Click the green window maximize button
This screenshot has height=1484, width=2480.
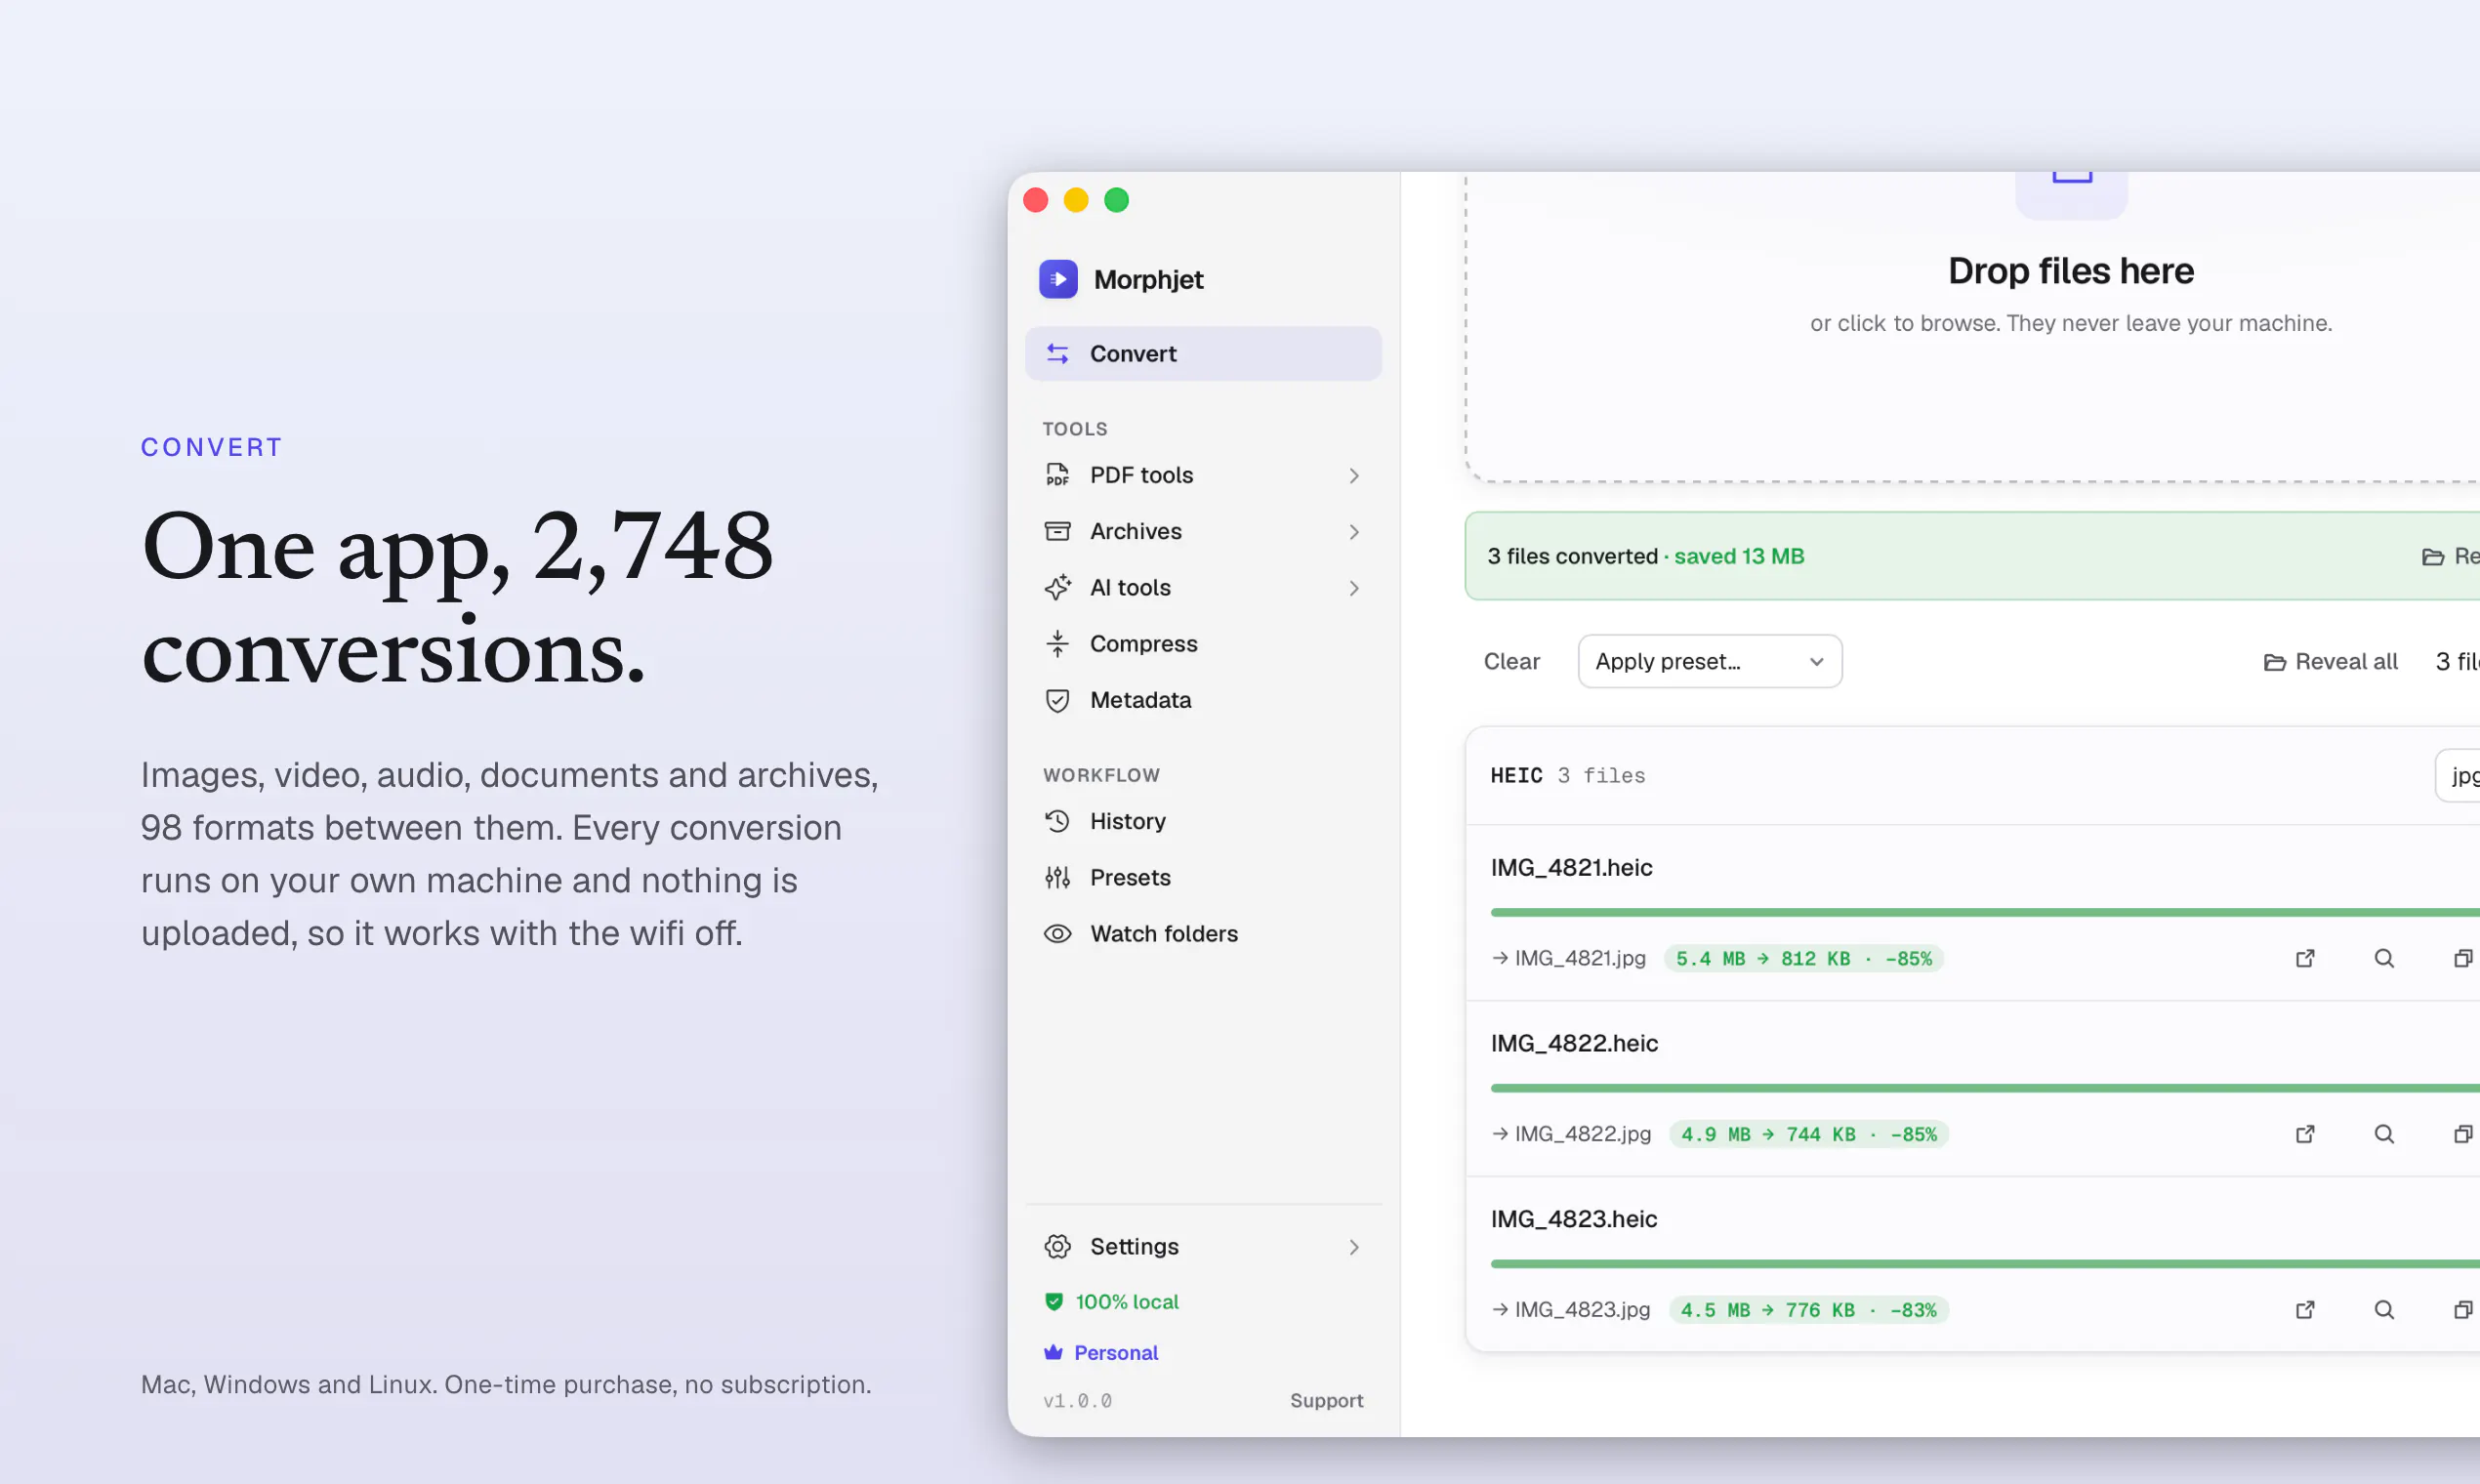1116,200
